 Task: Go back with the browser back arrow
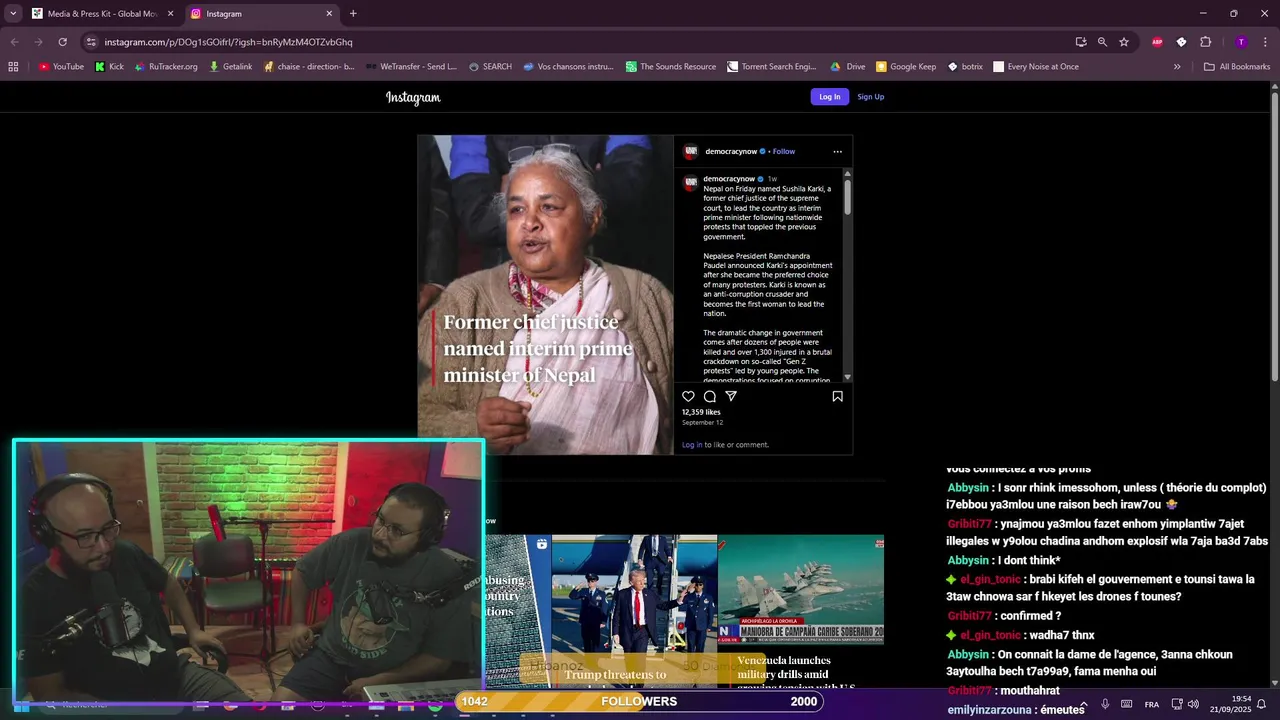point(14,42)
